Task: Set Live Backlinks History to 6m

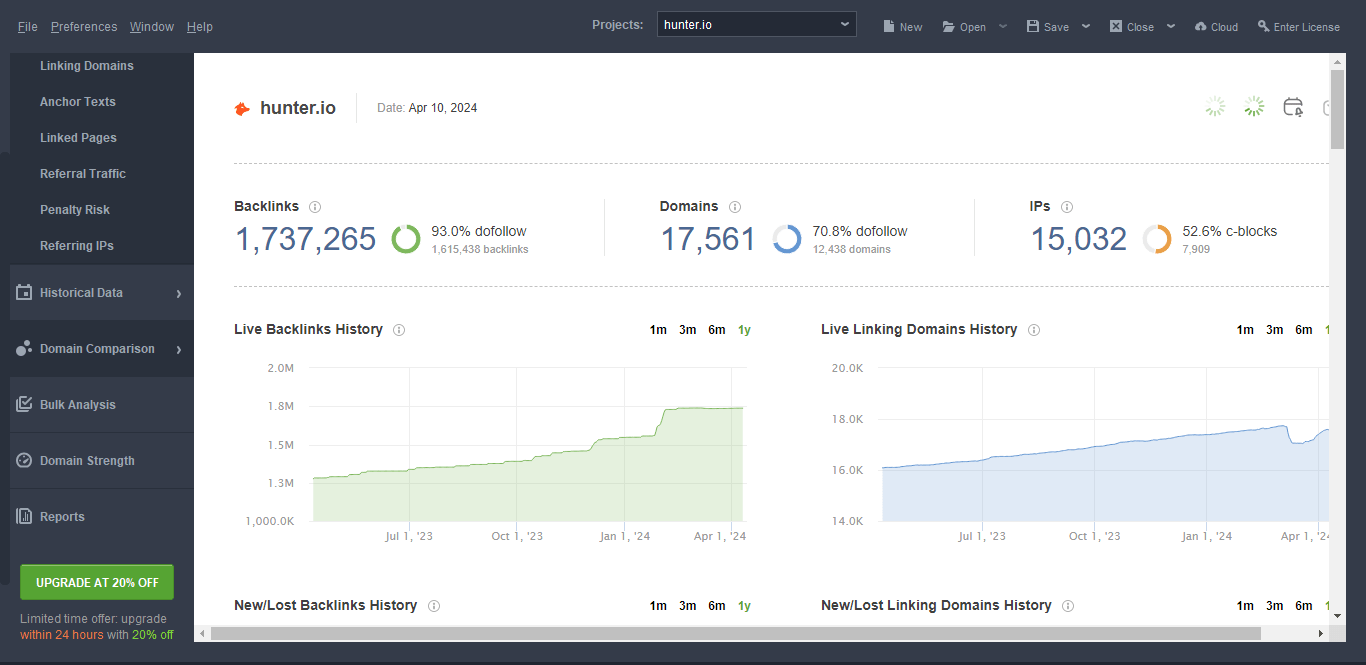Action: (x=717, y=330)
